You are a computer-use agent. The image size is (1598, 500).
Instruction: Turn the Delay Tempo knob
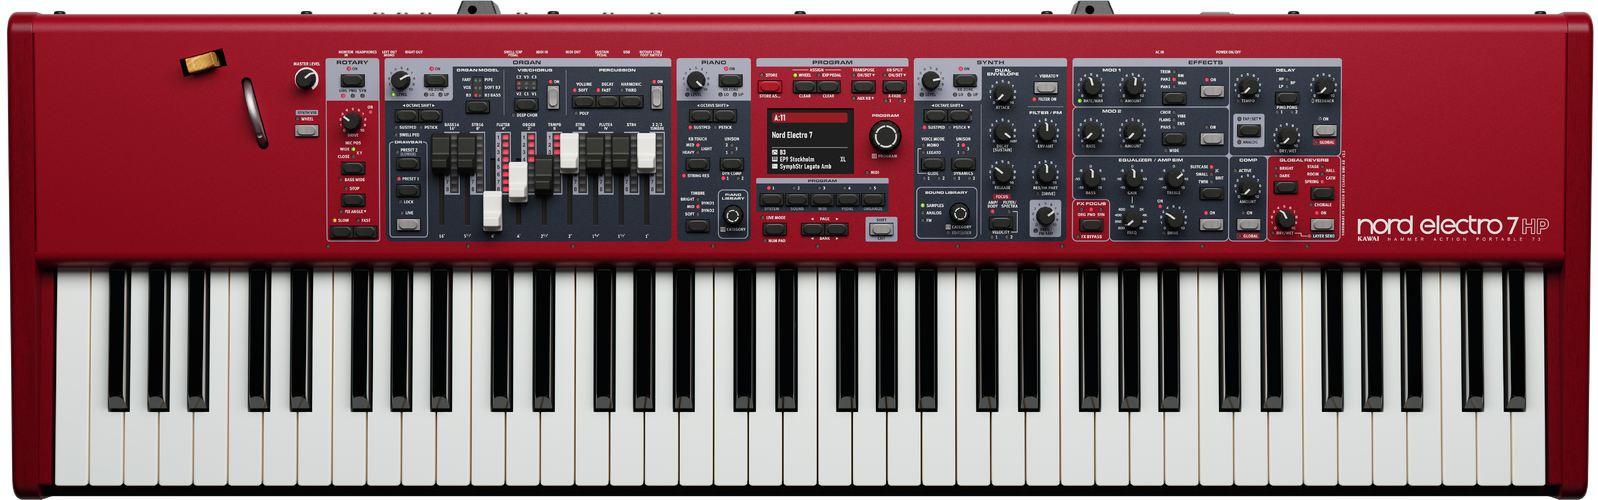point(1248,86)
